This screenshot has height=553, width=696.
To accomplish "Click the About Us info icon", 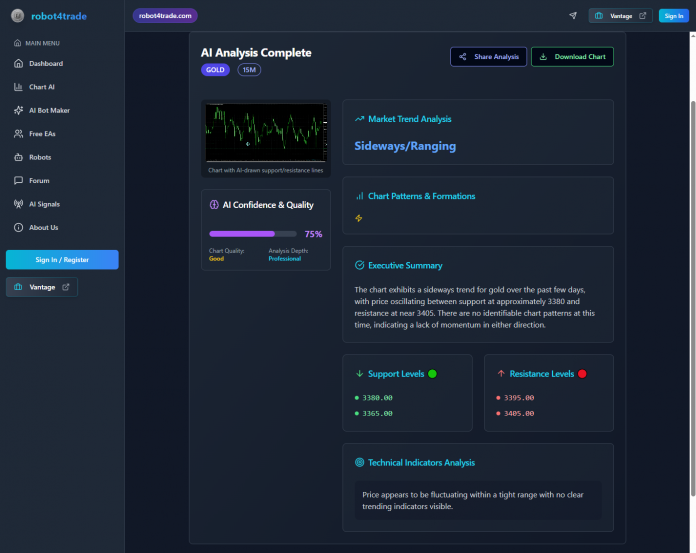I will pyautogui.click(x=19, y=227).
